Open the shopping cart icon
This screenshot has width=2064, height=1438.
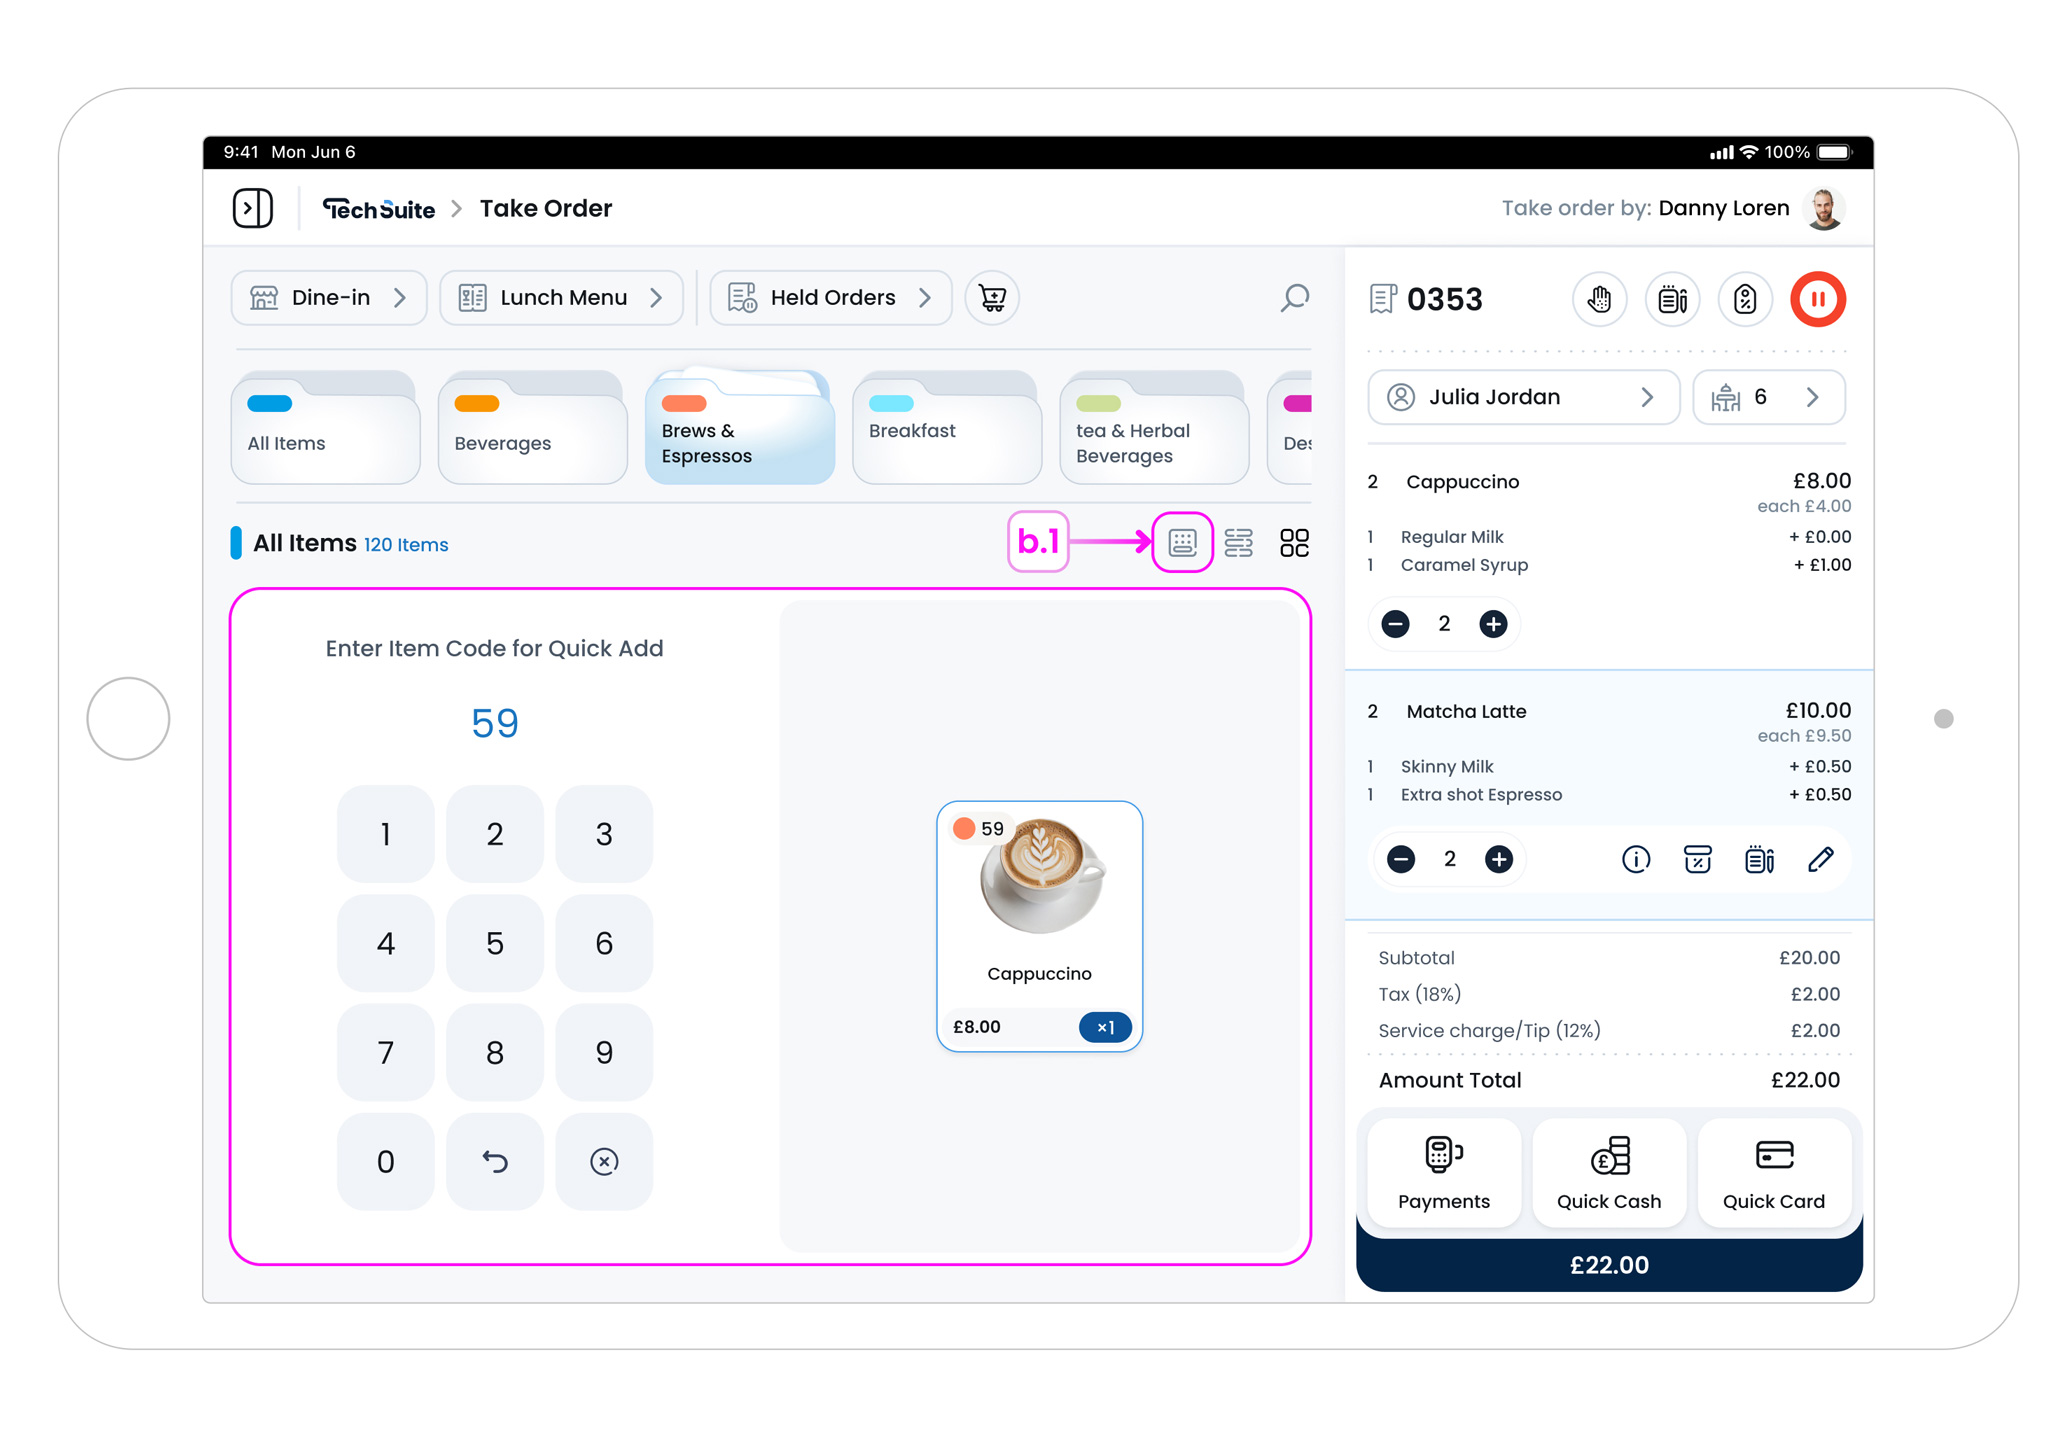992,298
